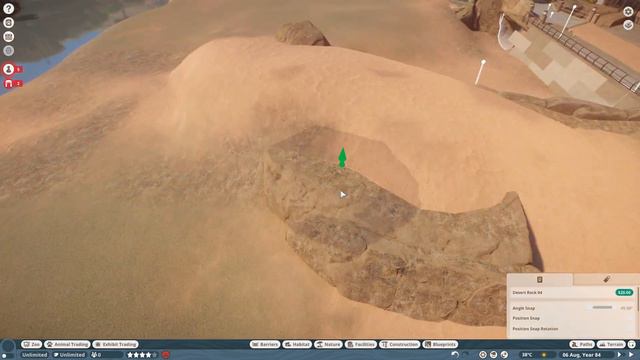Switch to the brush tab in panel
Image resolution: width=640 pixels, height=360 pixels.
tap(607, 280)
